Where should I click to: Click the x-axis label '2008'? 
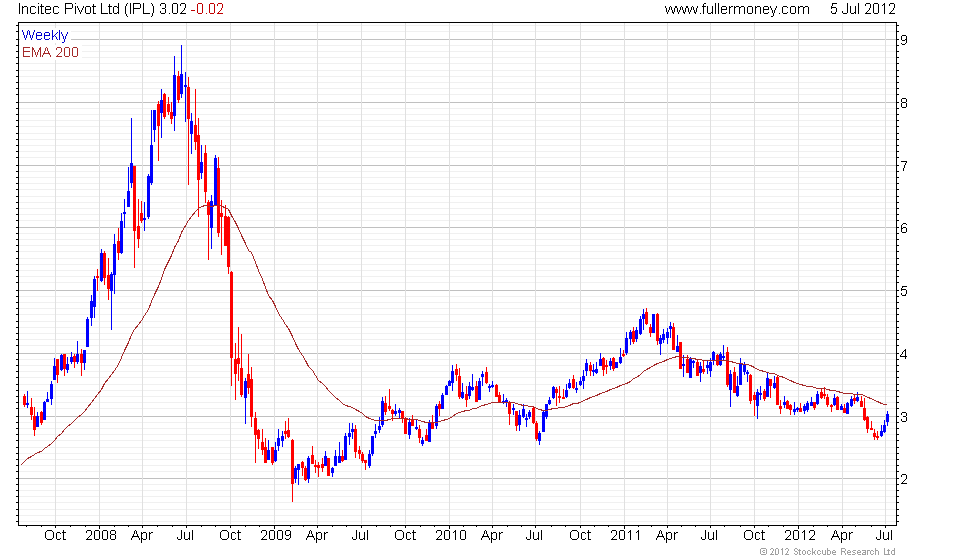tap(101, 536)
